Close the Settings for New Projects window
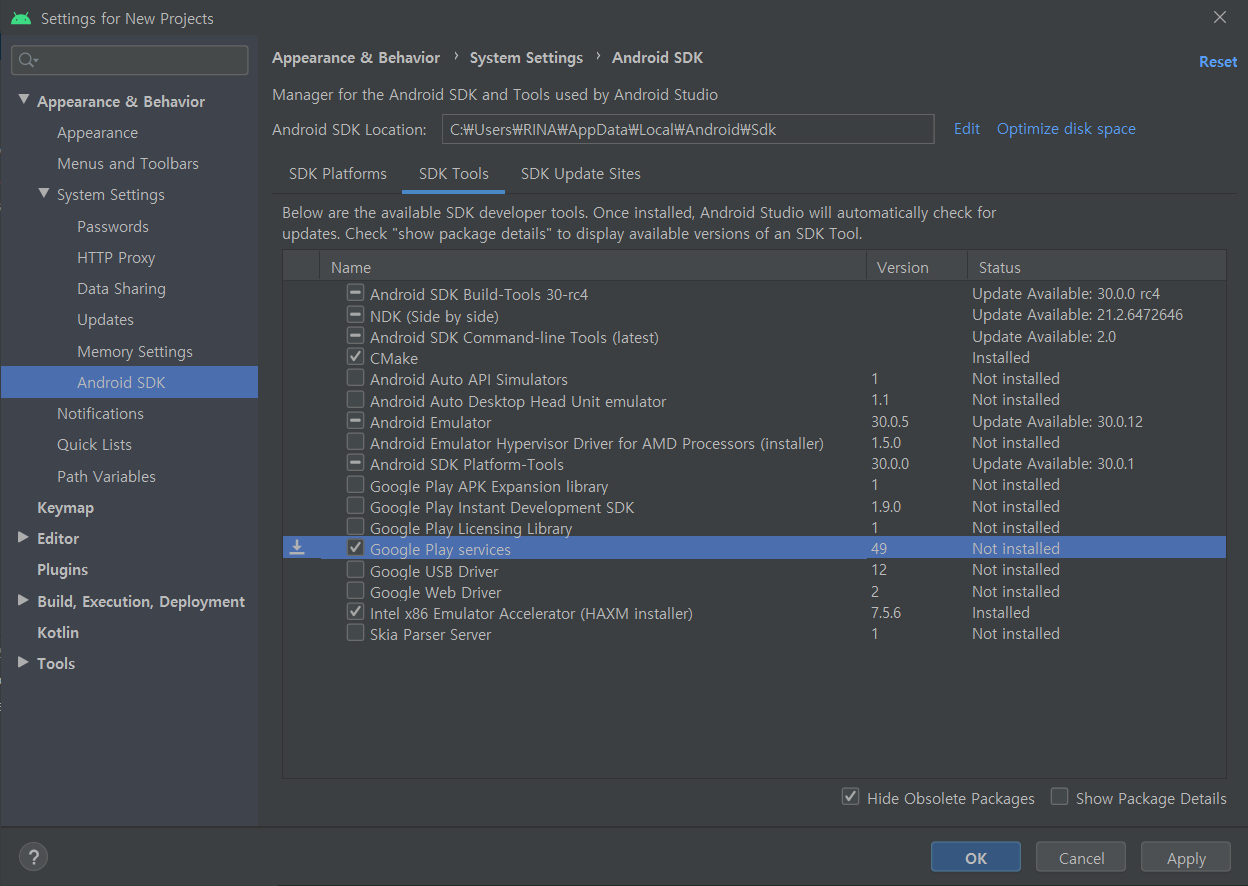 (1219, 17)
